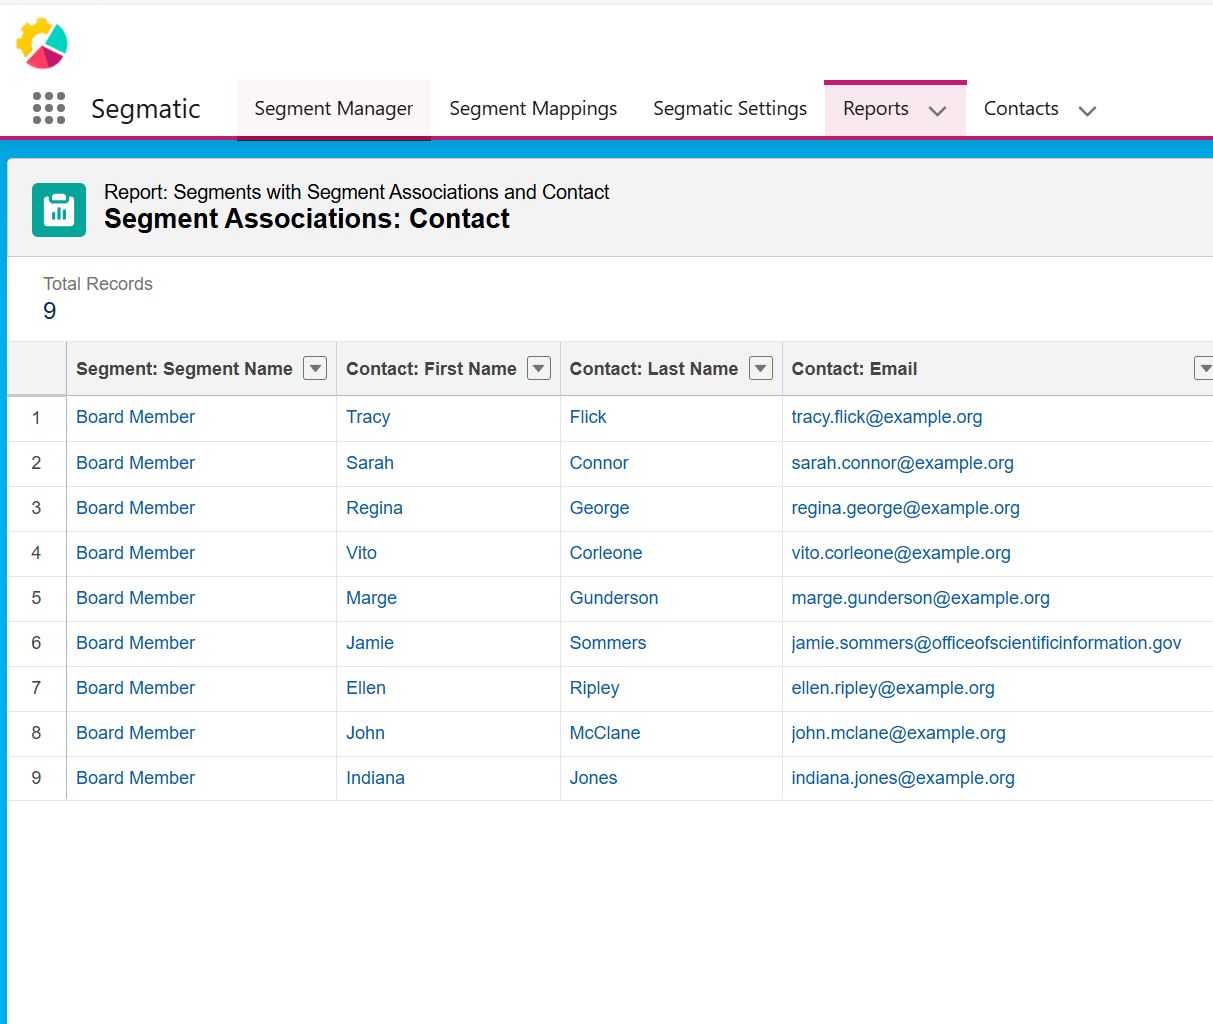Expand the Reports tab dropdown chevron
The image size is (1213, 1024).
click(937, 111)
